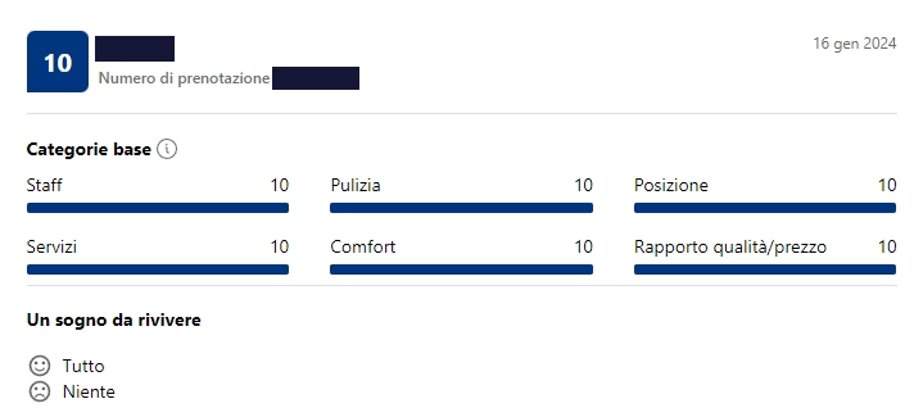Click the Niente negative comment text
This screenshot has width=923, height=417.
pyautogui.click(x=89, y=392)
